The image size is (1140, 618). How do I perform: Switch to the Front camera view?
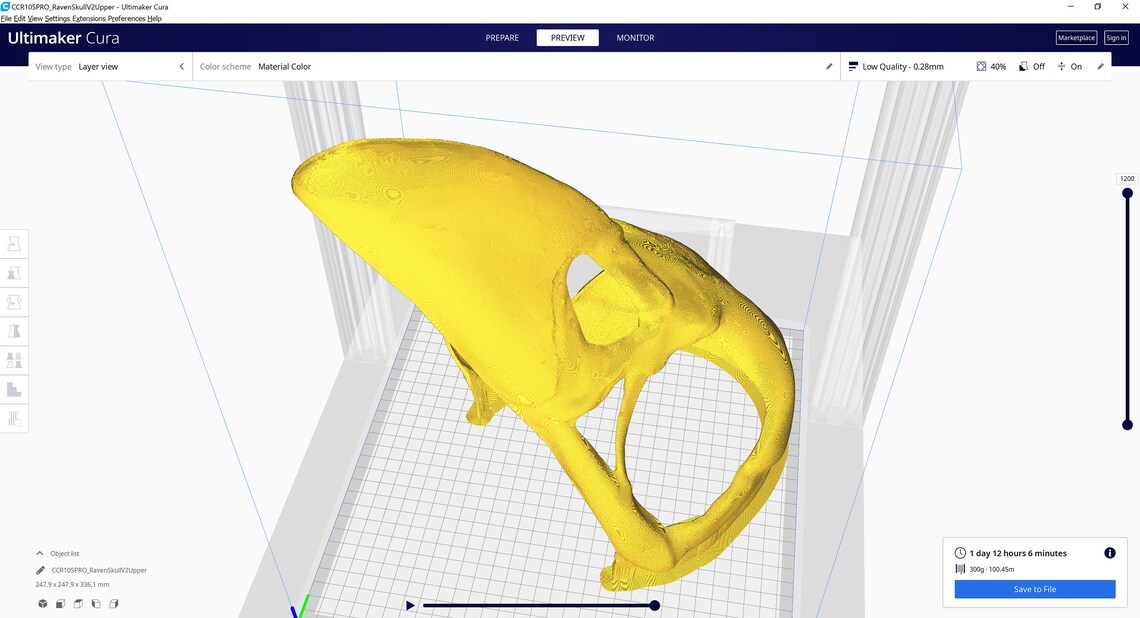point(59,603)
